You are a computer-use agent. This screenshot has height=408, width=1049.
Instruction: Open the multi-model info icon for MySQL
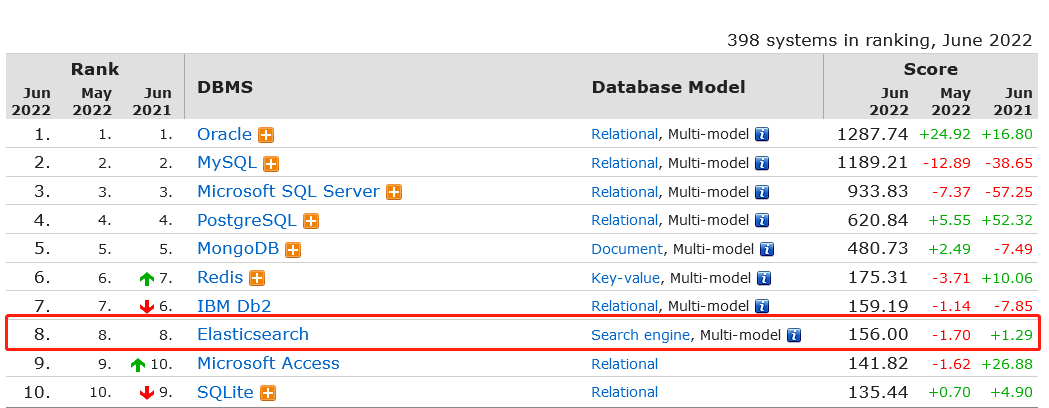click(762, 163)
